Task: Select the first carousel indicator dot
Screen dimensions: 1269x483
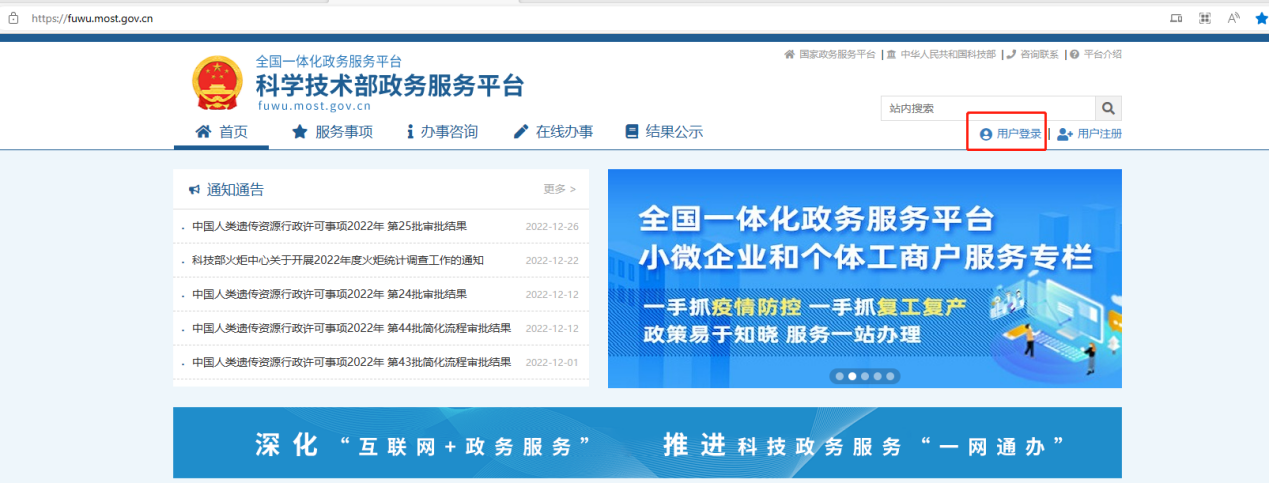Action: [x=838, y=377]
